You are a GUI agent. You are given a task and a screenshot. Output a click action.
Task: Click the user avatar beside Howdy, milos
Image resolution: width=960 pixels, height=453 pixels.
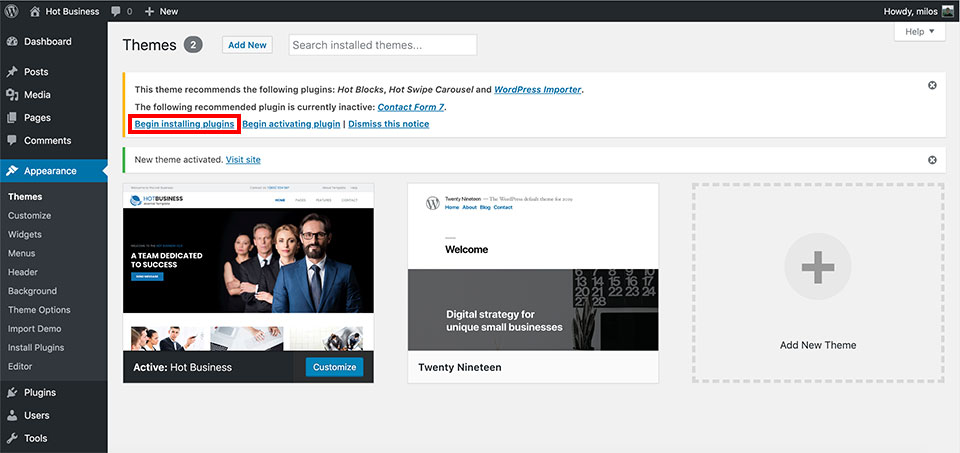[947, 11]
